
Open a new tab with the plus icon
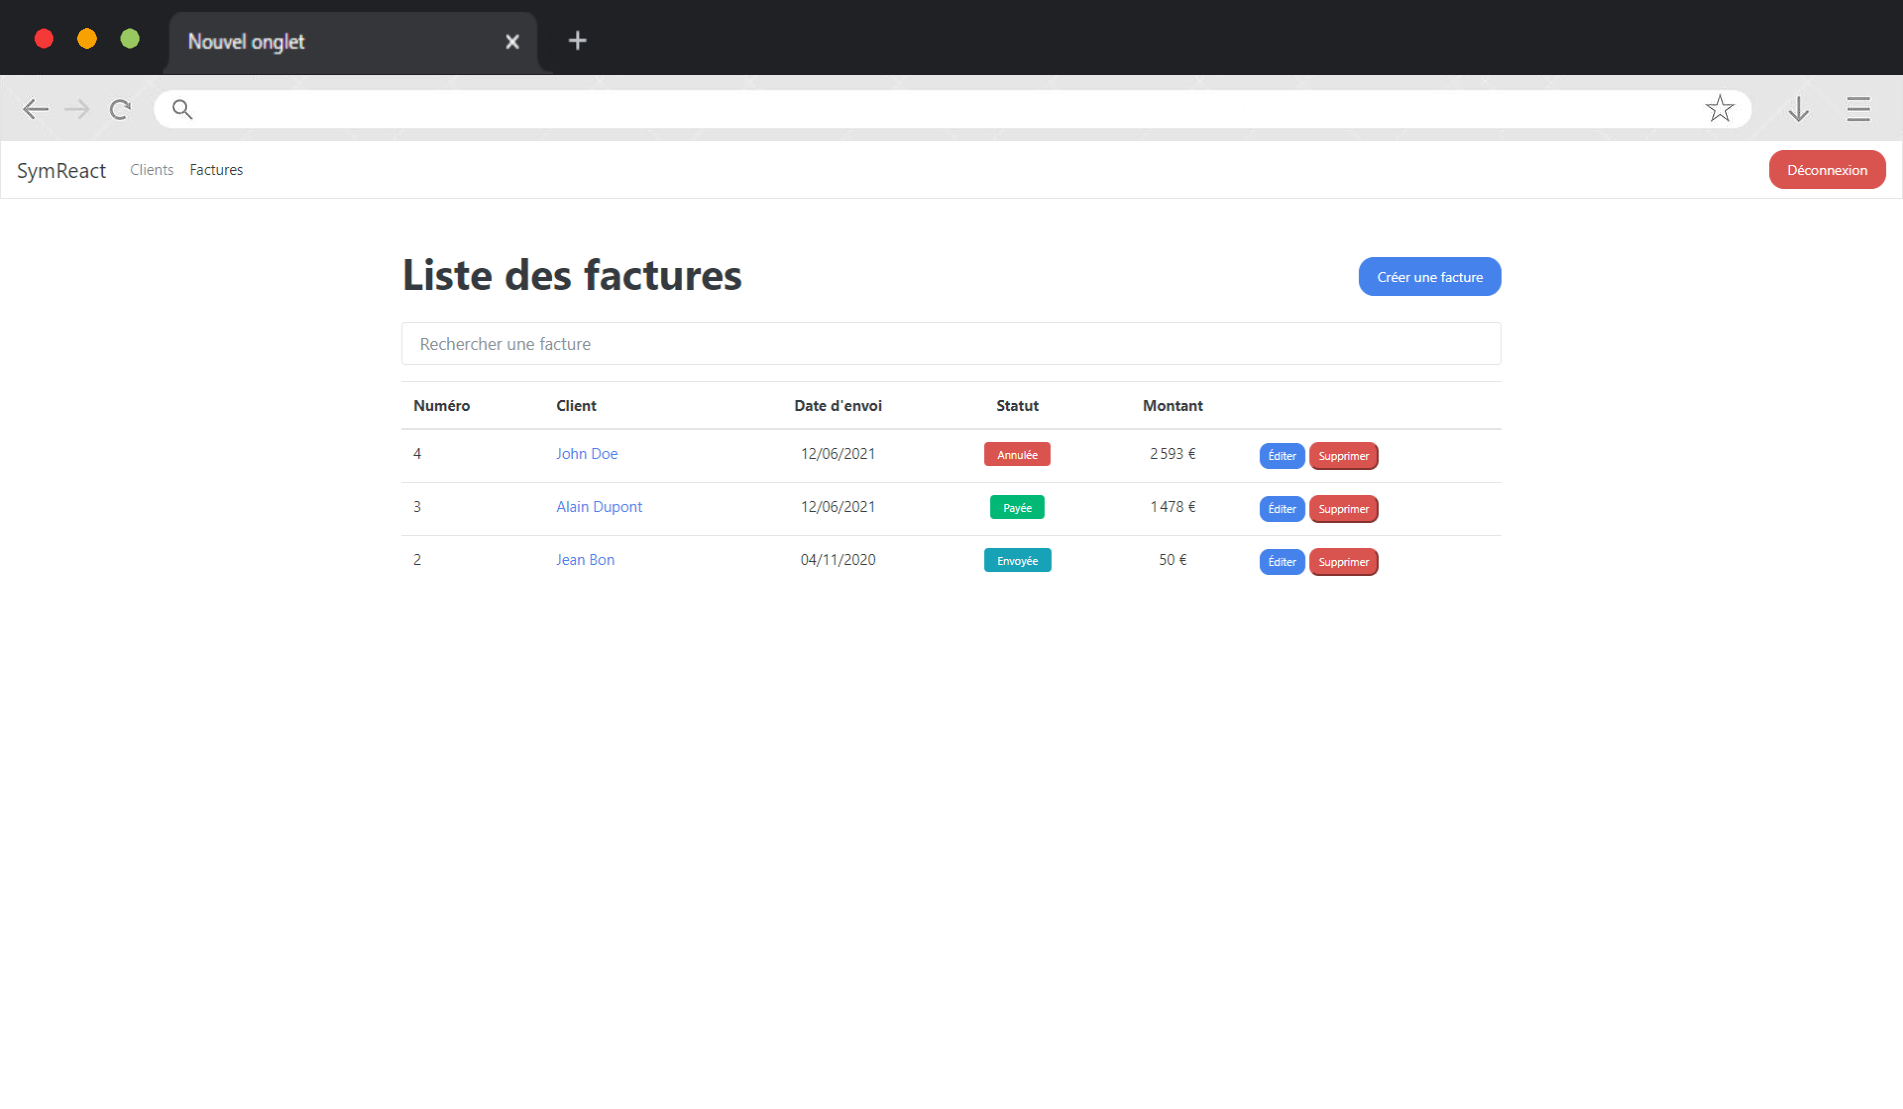(x=577, y=41)
